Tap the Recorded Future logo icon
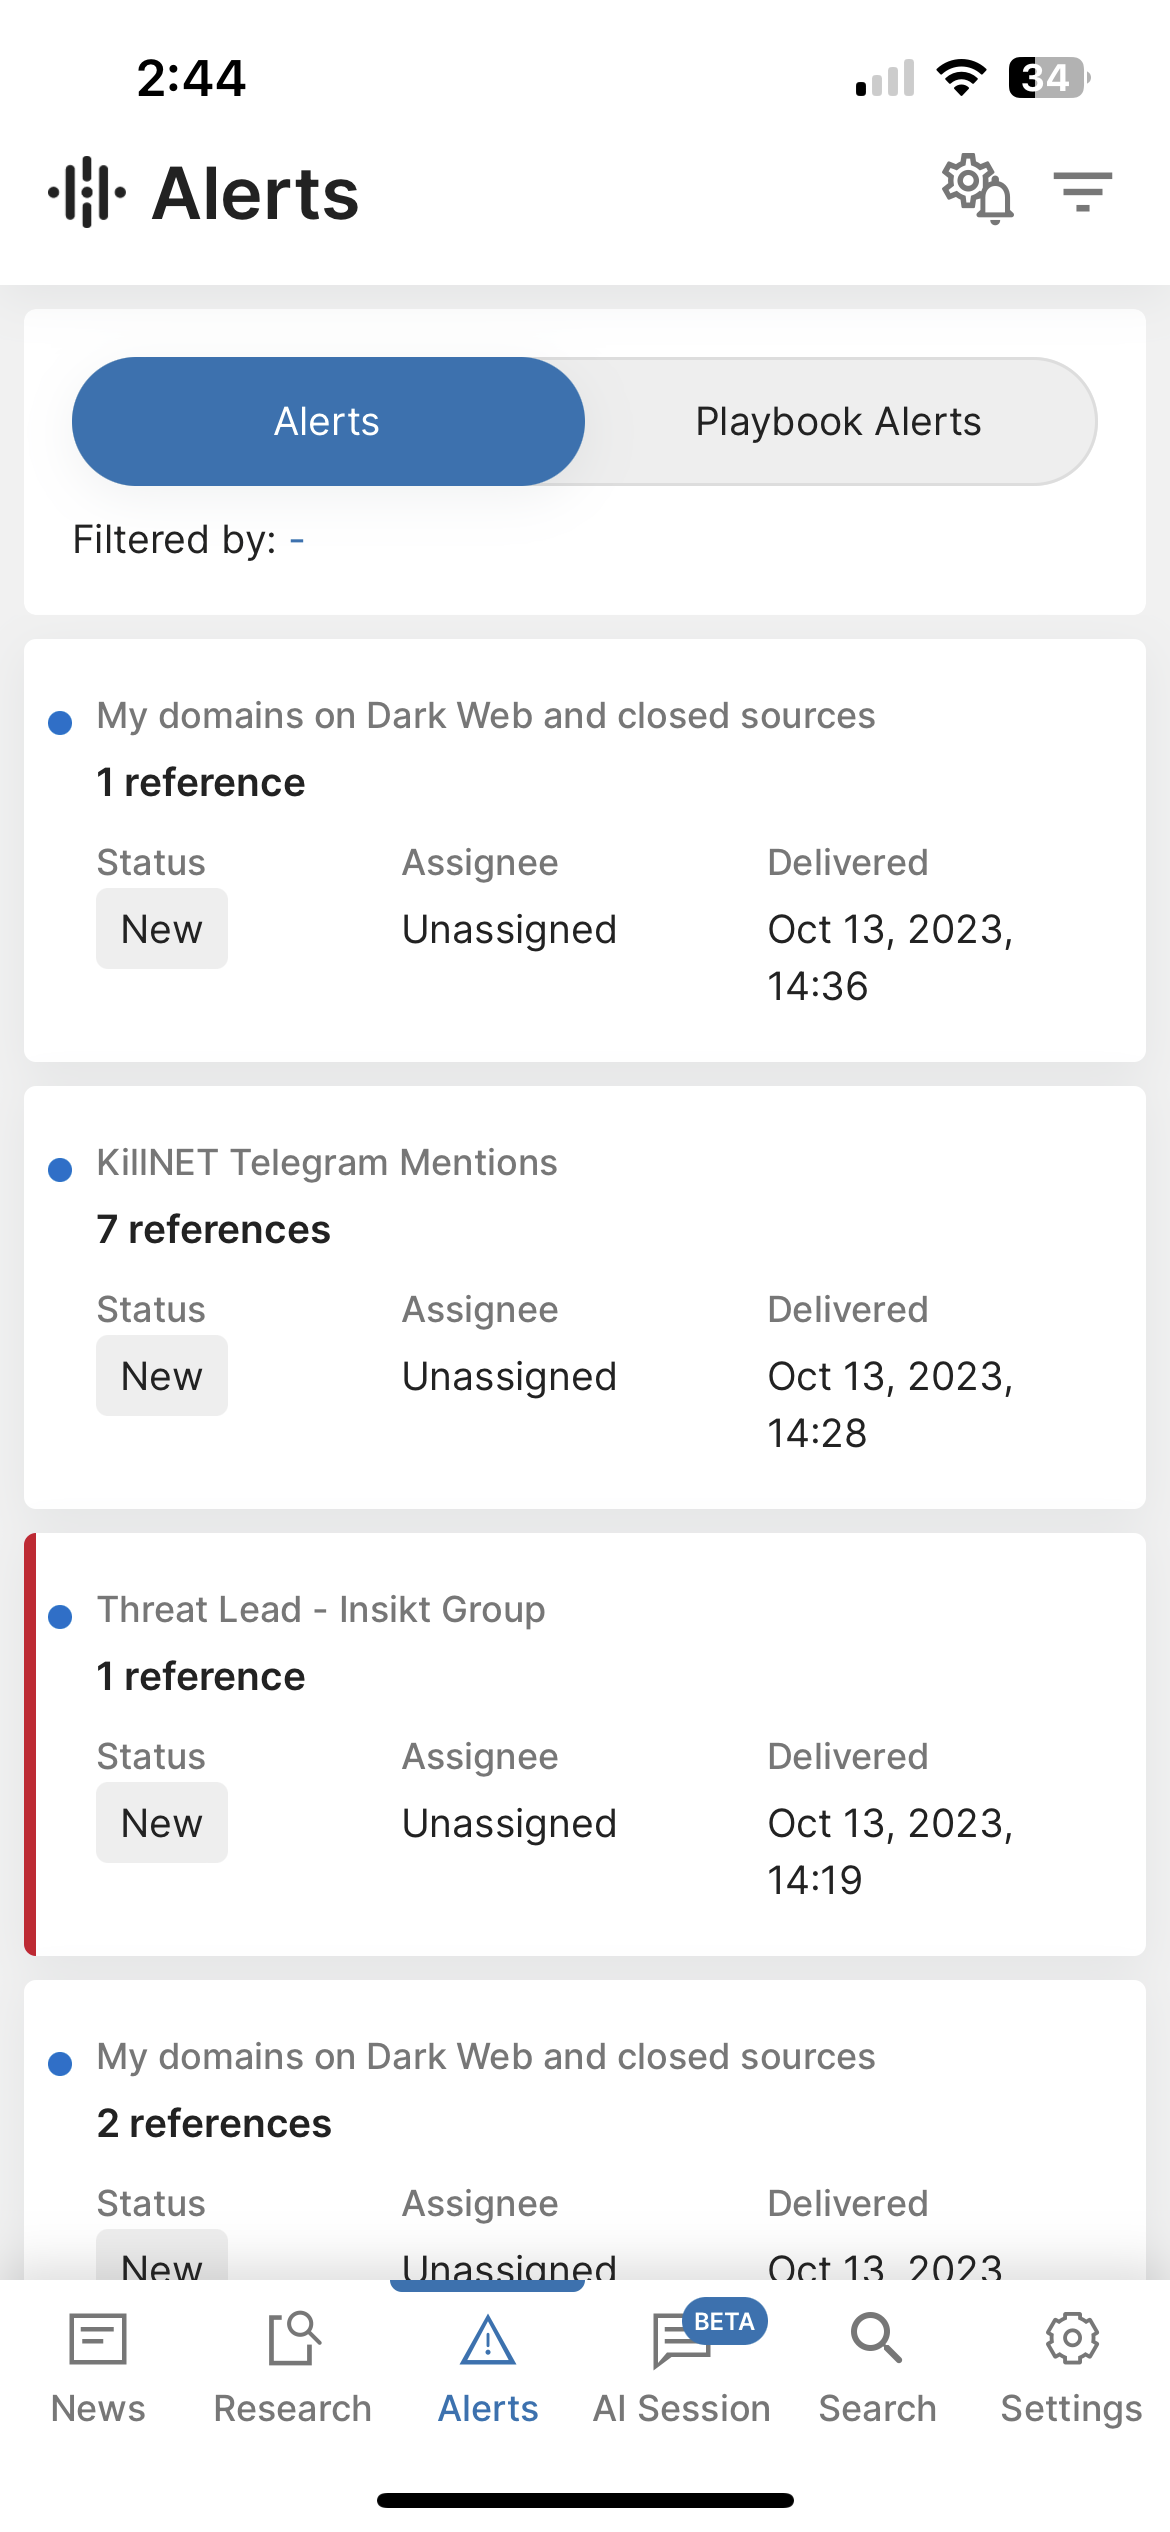 pyautogui.click(x=87, y=192)
